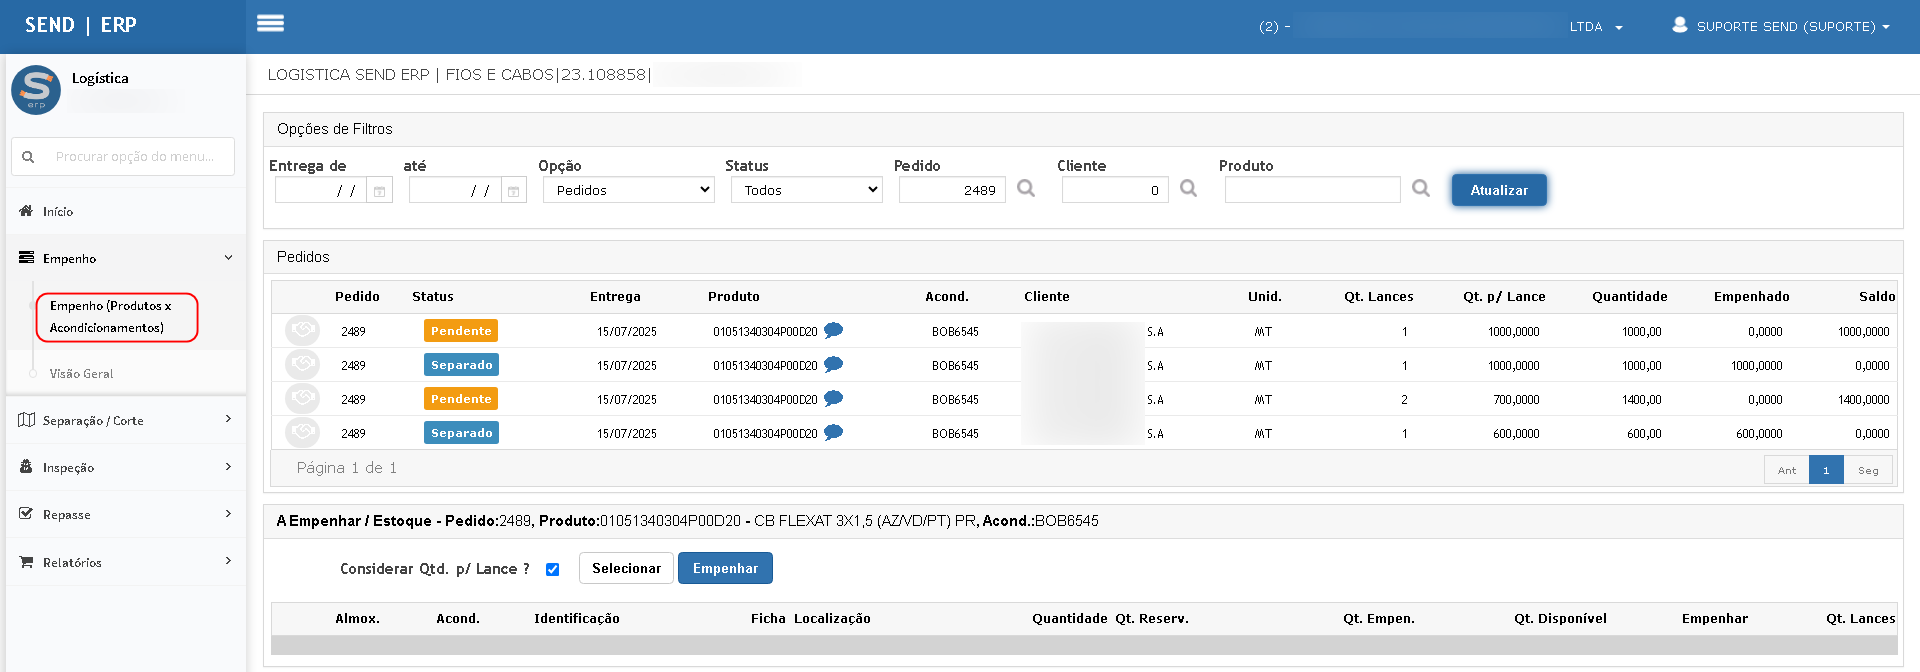
Task: Click handshake icon on Pendente row with quantity 1400,00
Action: [302, 398]
